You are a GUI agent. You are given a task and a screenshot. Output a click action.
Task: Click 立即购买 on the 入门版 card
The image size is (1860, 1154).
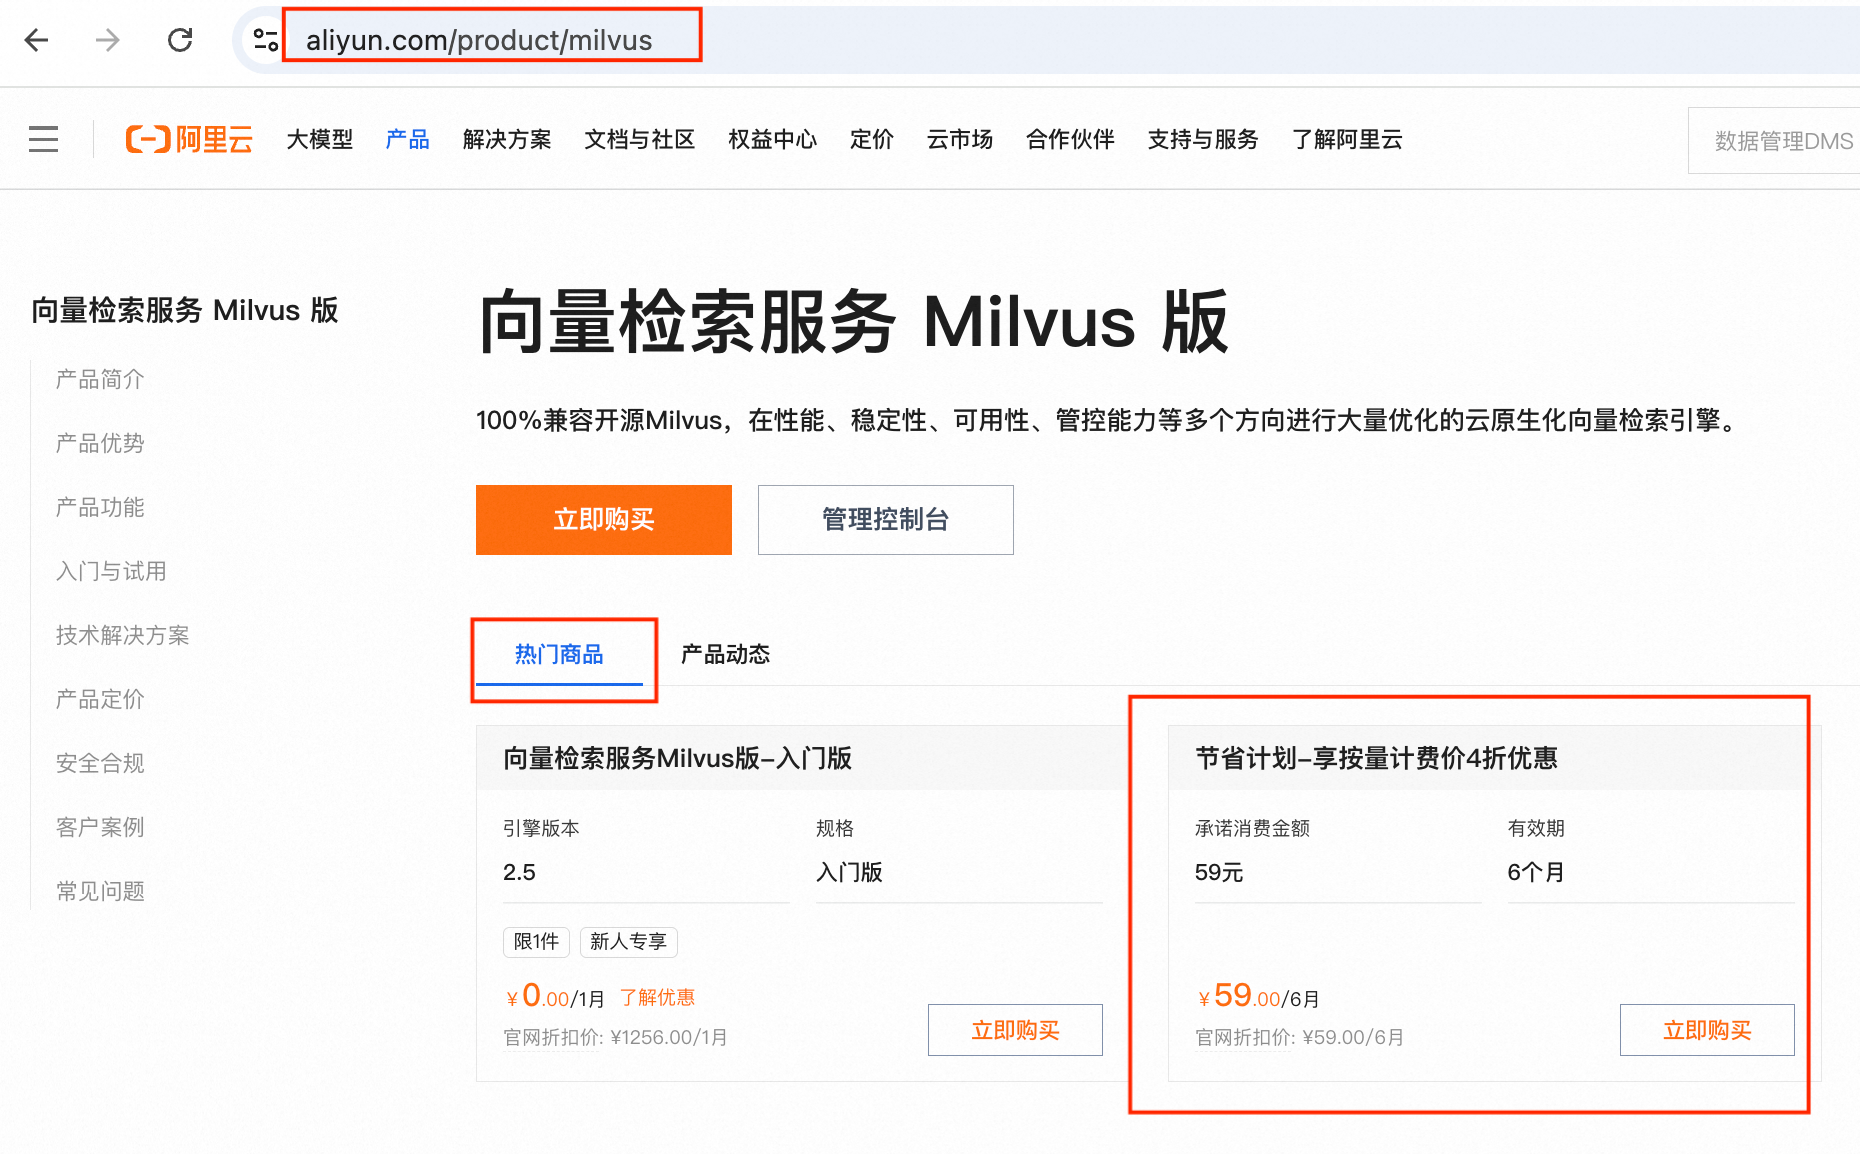tap(1015, 1030)
